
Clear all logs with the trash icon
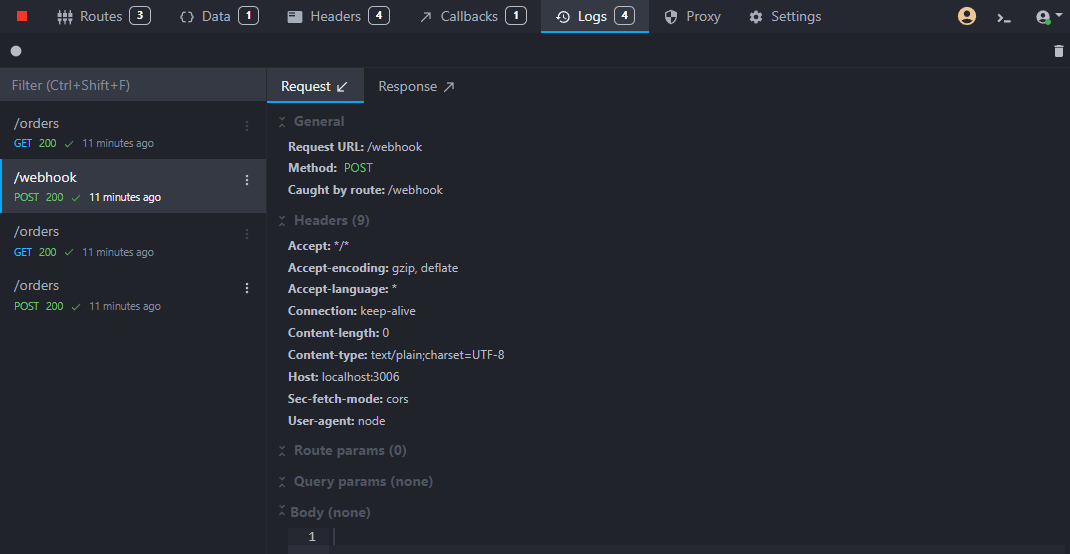[1059, 51]
